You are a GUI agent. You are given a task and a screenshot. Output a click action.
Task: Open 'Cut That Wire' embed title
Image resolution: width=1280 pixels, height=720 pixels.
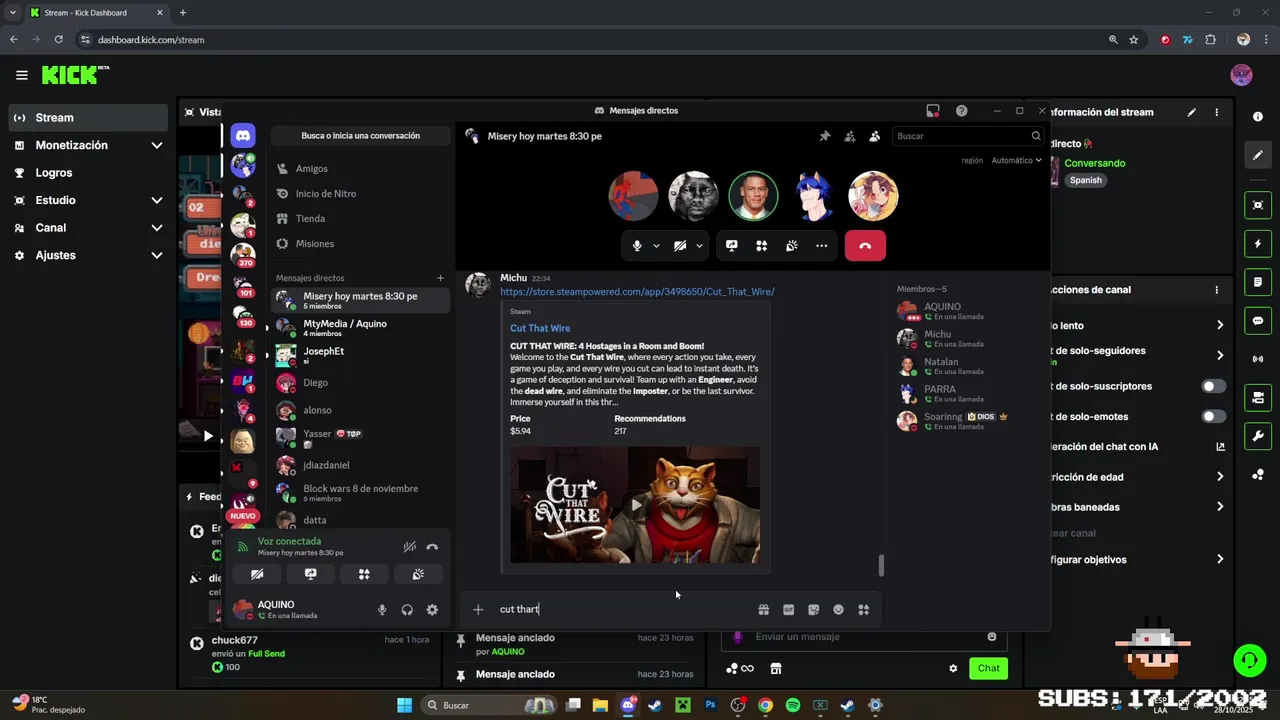(x=540, y=328)
